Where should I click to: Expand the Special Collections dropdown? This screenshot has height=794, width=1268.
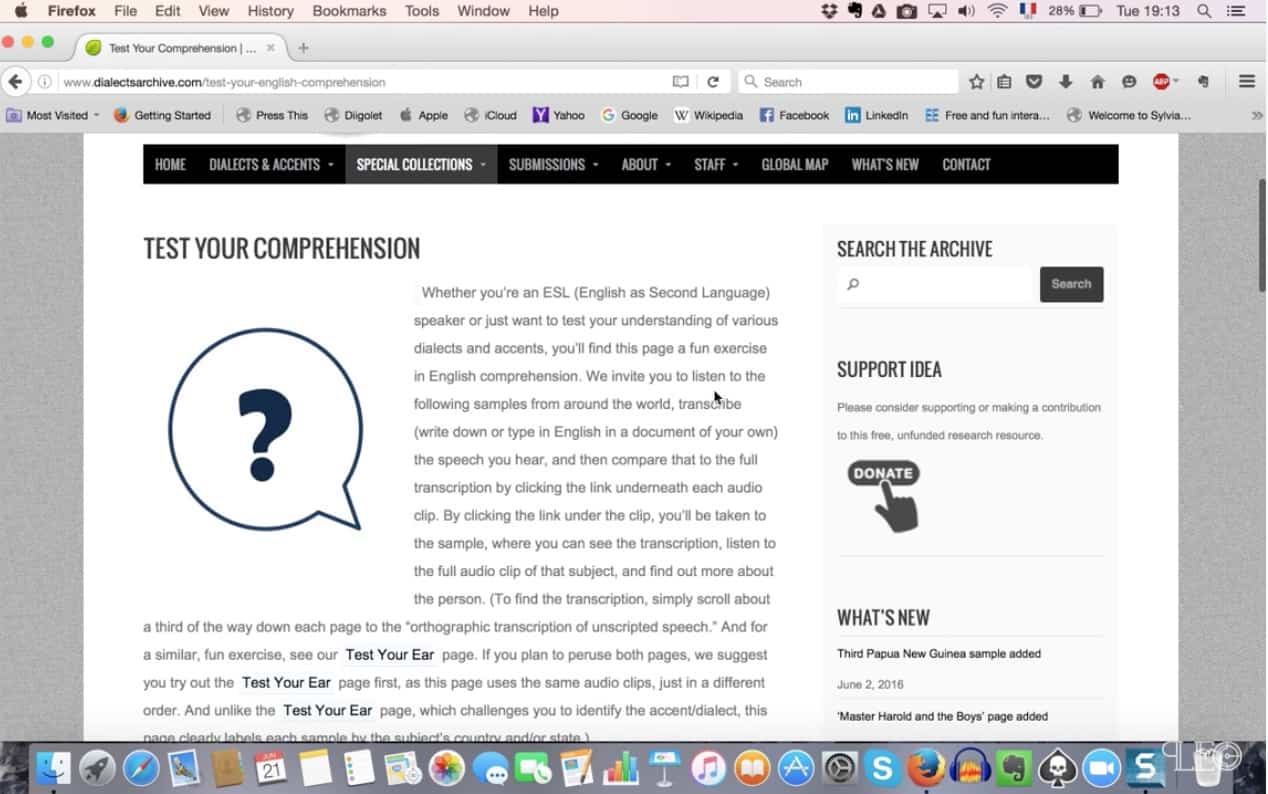coord(420,165)
